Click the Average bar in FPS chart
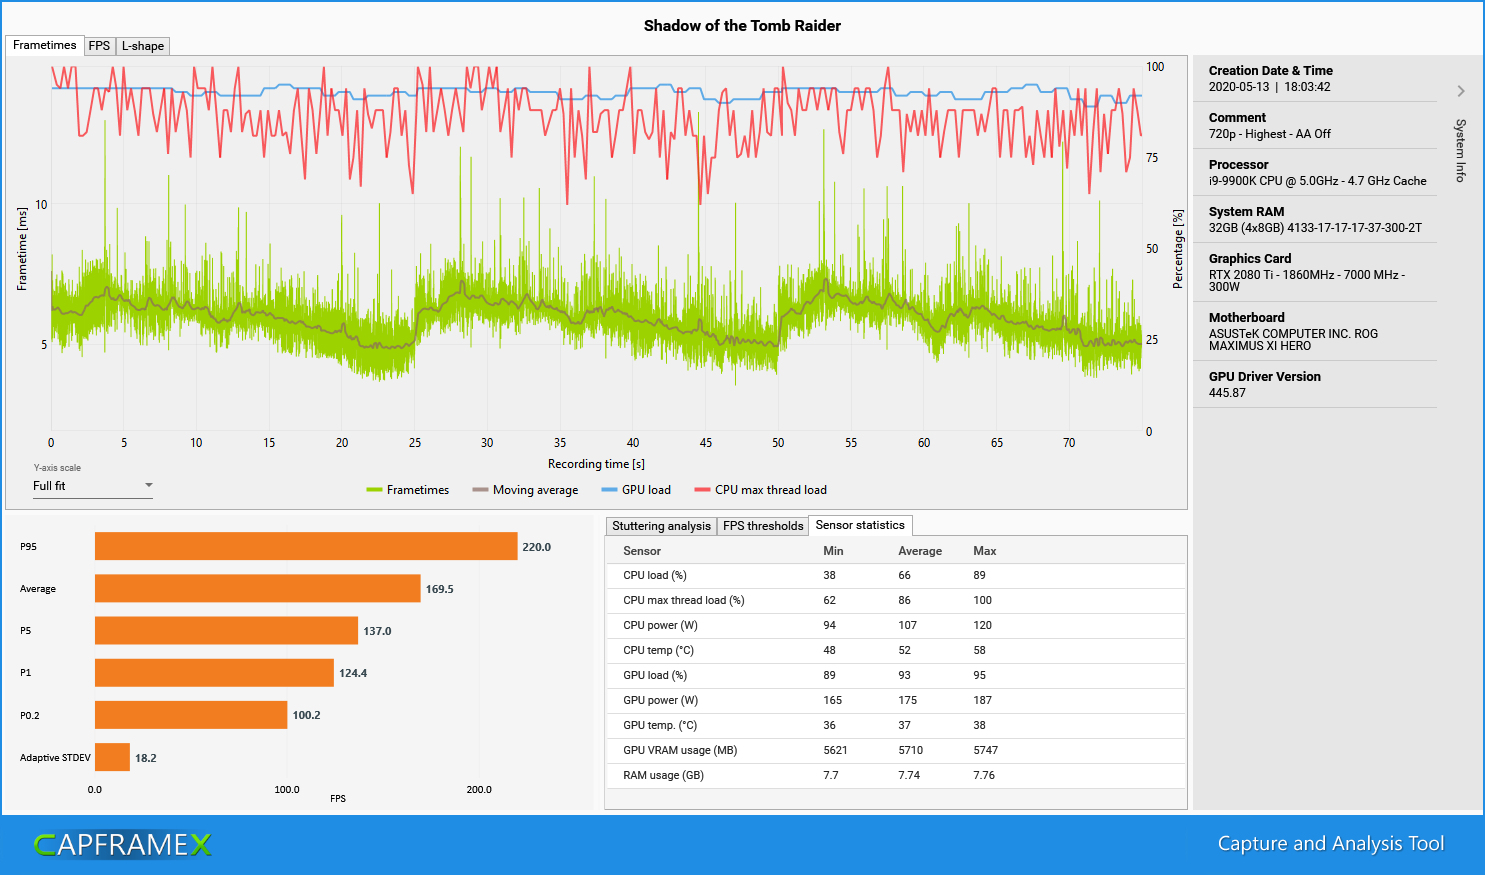The image size is (1485, 875). point(258,588)
